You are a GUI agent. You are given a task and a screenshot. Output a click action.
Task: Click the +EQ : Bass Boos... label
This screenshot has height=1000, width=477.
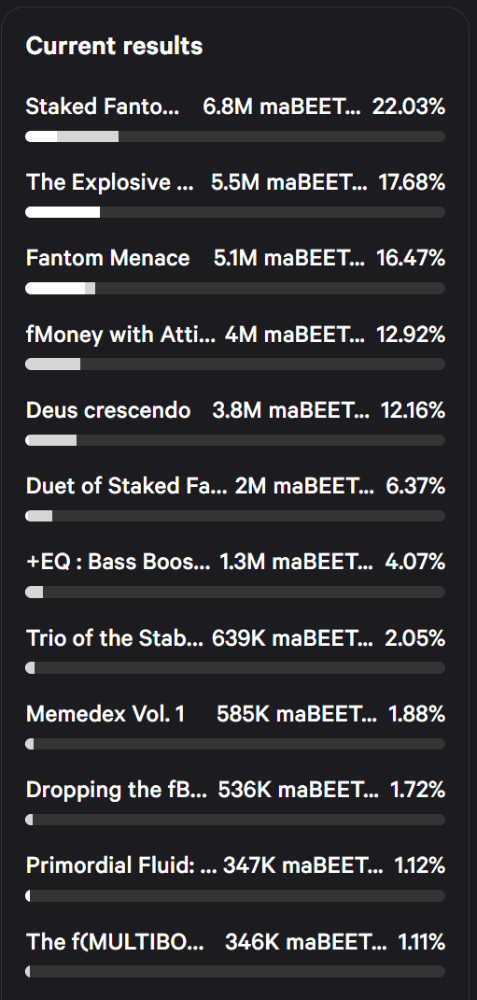click(x=118, y=562)
